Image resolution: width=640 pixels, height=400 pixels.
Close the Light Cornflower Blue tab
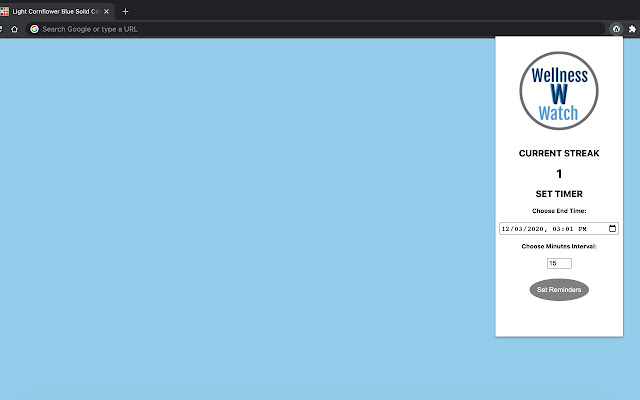point(107,11)
